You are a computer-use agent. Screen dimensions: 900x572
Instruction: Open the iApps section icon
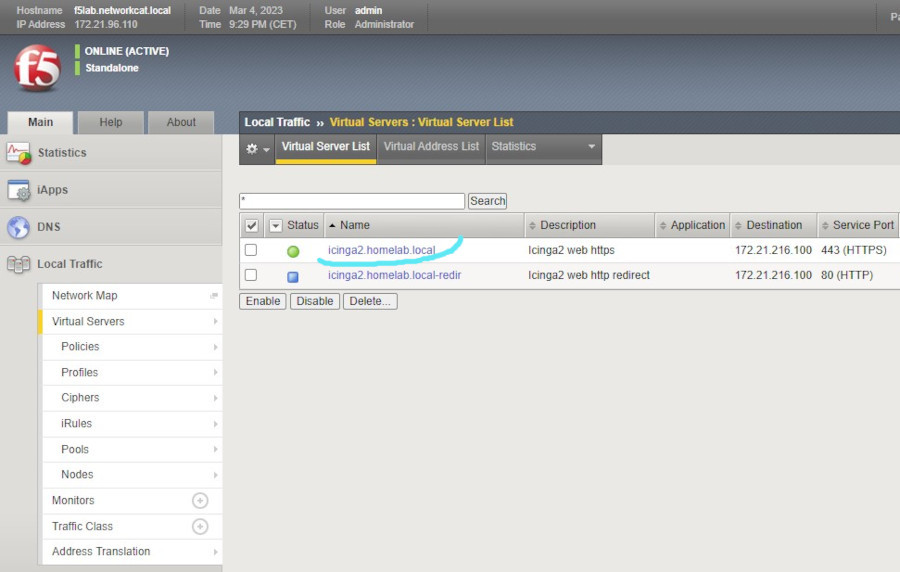(18, 190)
